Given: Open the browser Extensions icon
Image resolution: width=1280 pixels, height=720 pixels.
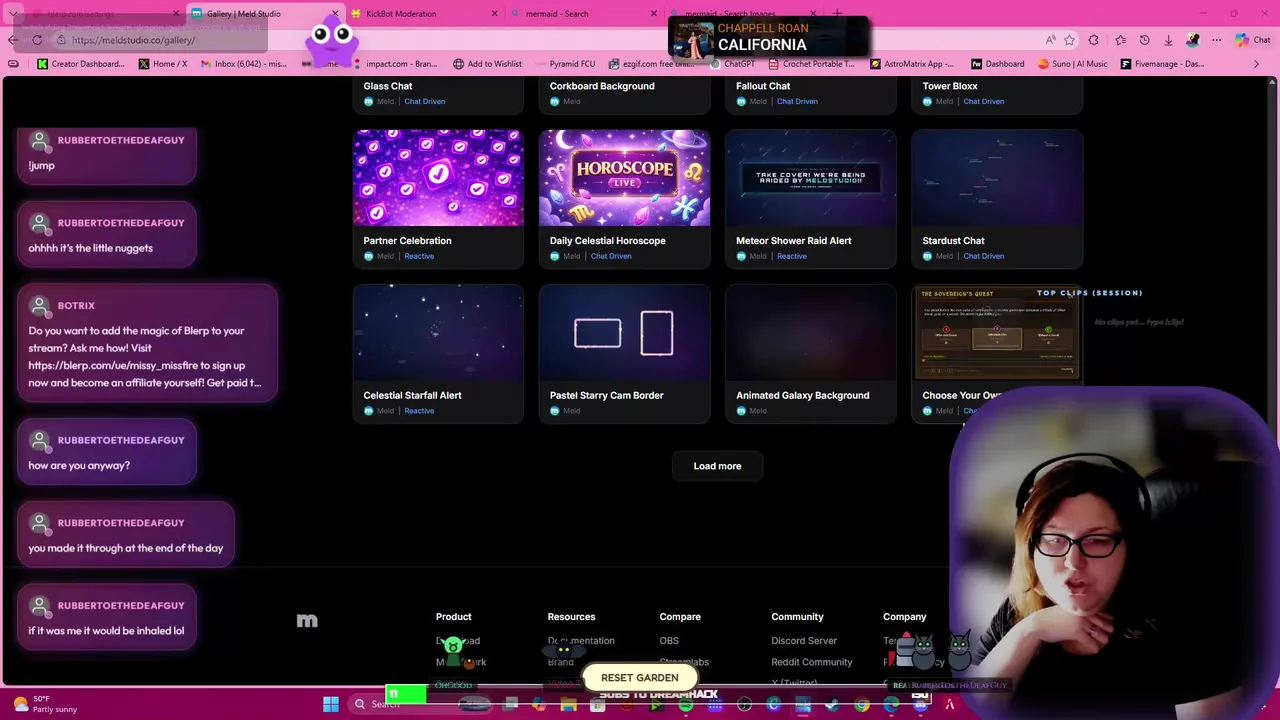Looking at the screenshot, I should pos(1094,40).
